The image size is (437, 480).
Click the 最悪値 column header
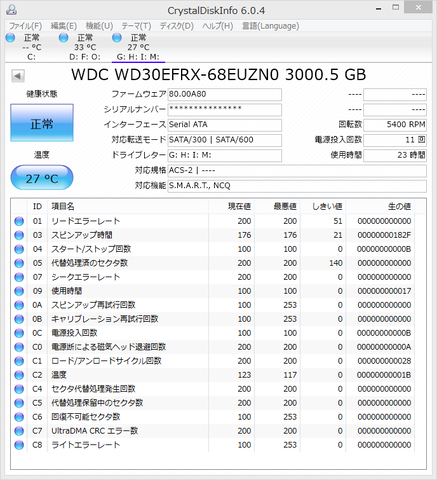pos(277,206)
